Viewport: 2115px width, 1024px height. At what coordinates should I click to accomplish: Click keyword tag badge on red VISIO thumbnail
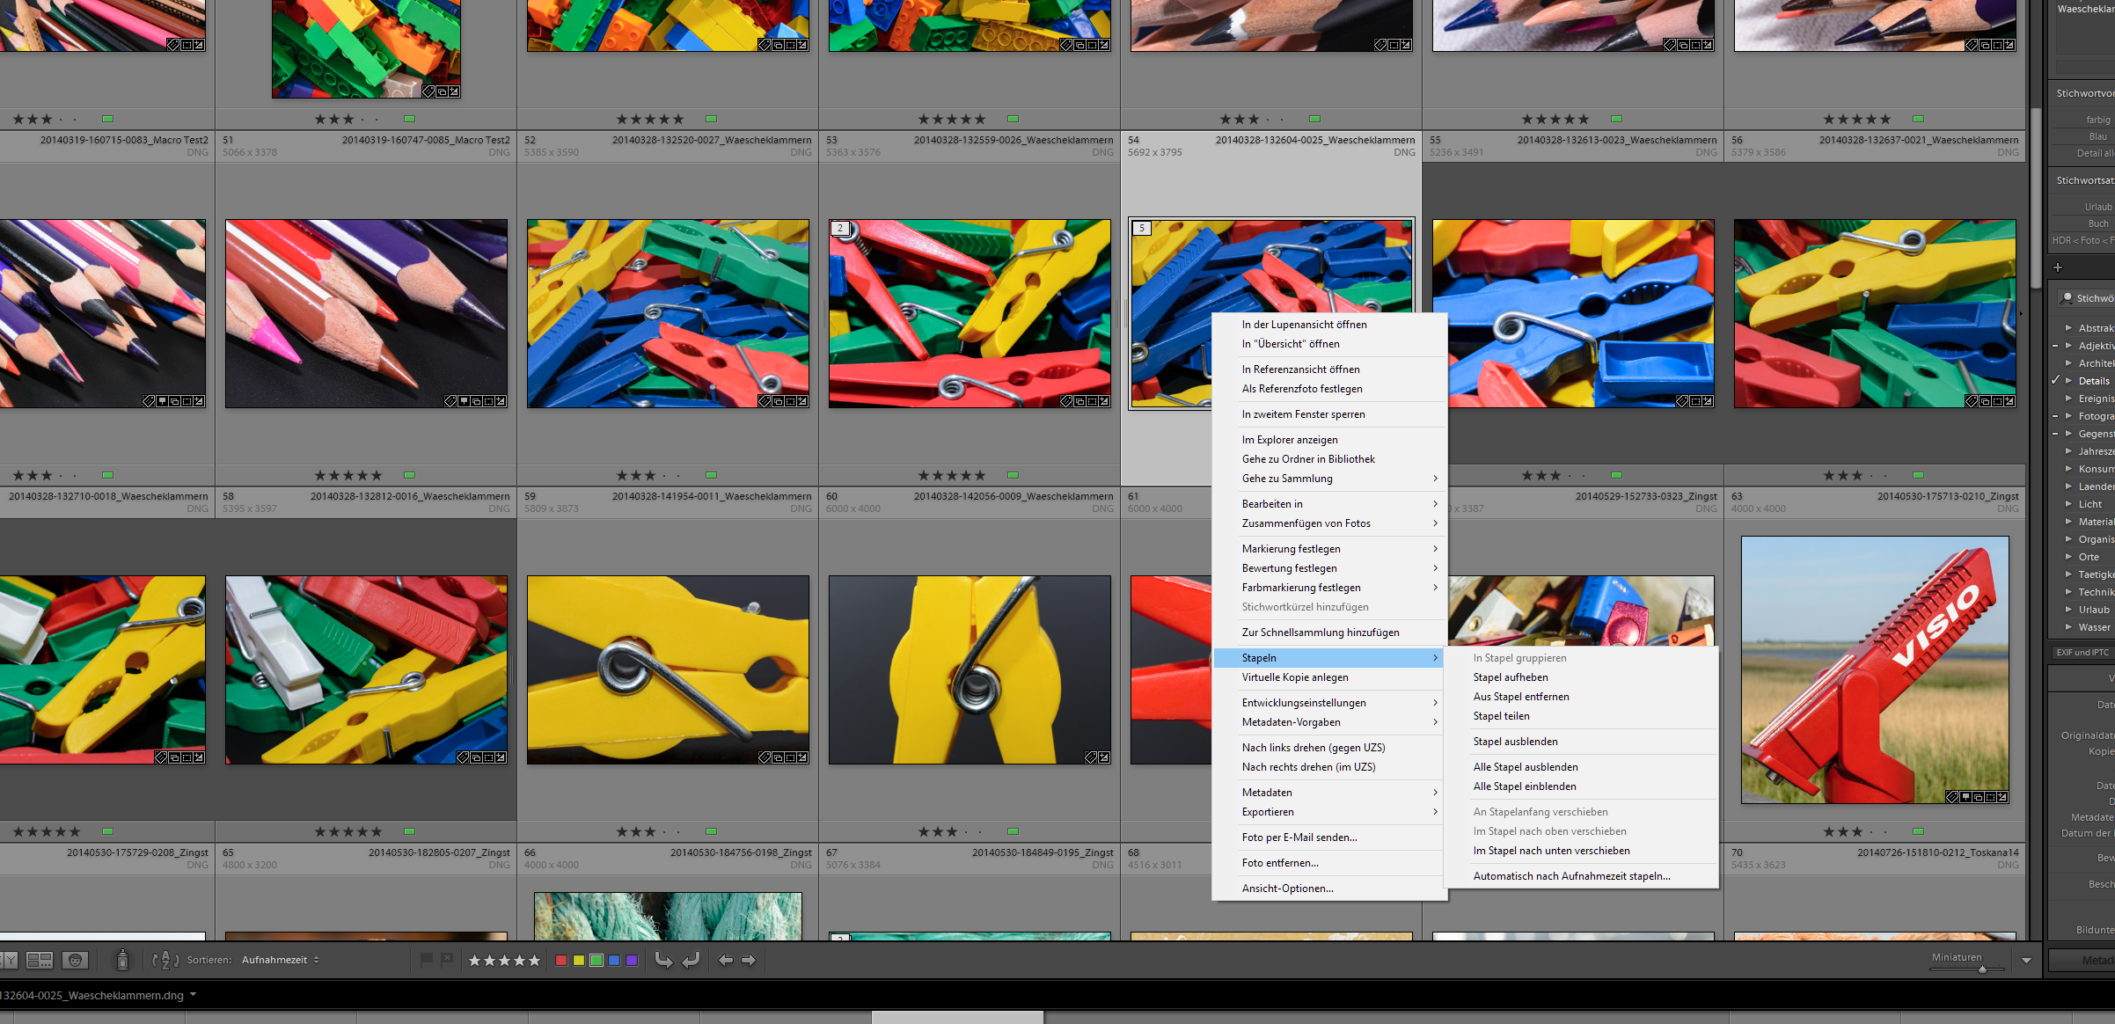(1953, 797)
